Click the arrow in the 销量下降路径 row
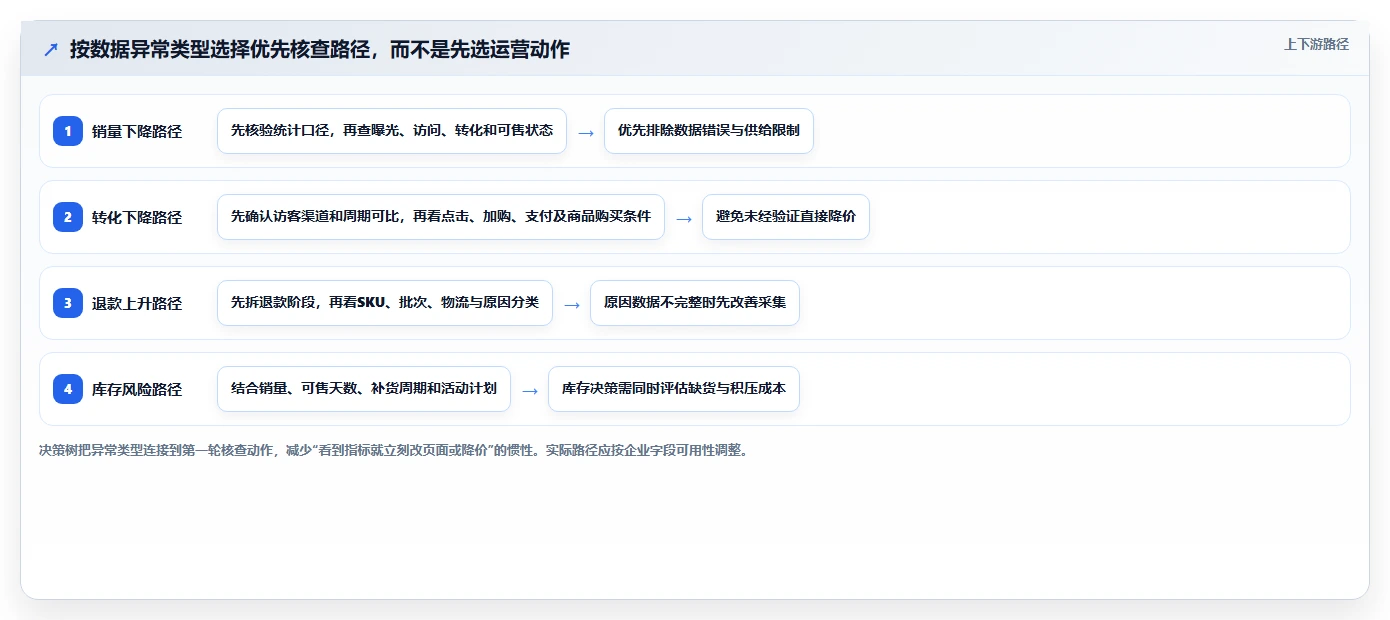The height and width of the screenshot is (620, 1390). tap(586, 132)
